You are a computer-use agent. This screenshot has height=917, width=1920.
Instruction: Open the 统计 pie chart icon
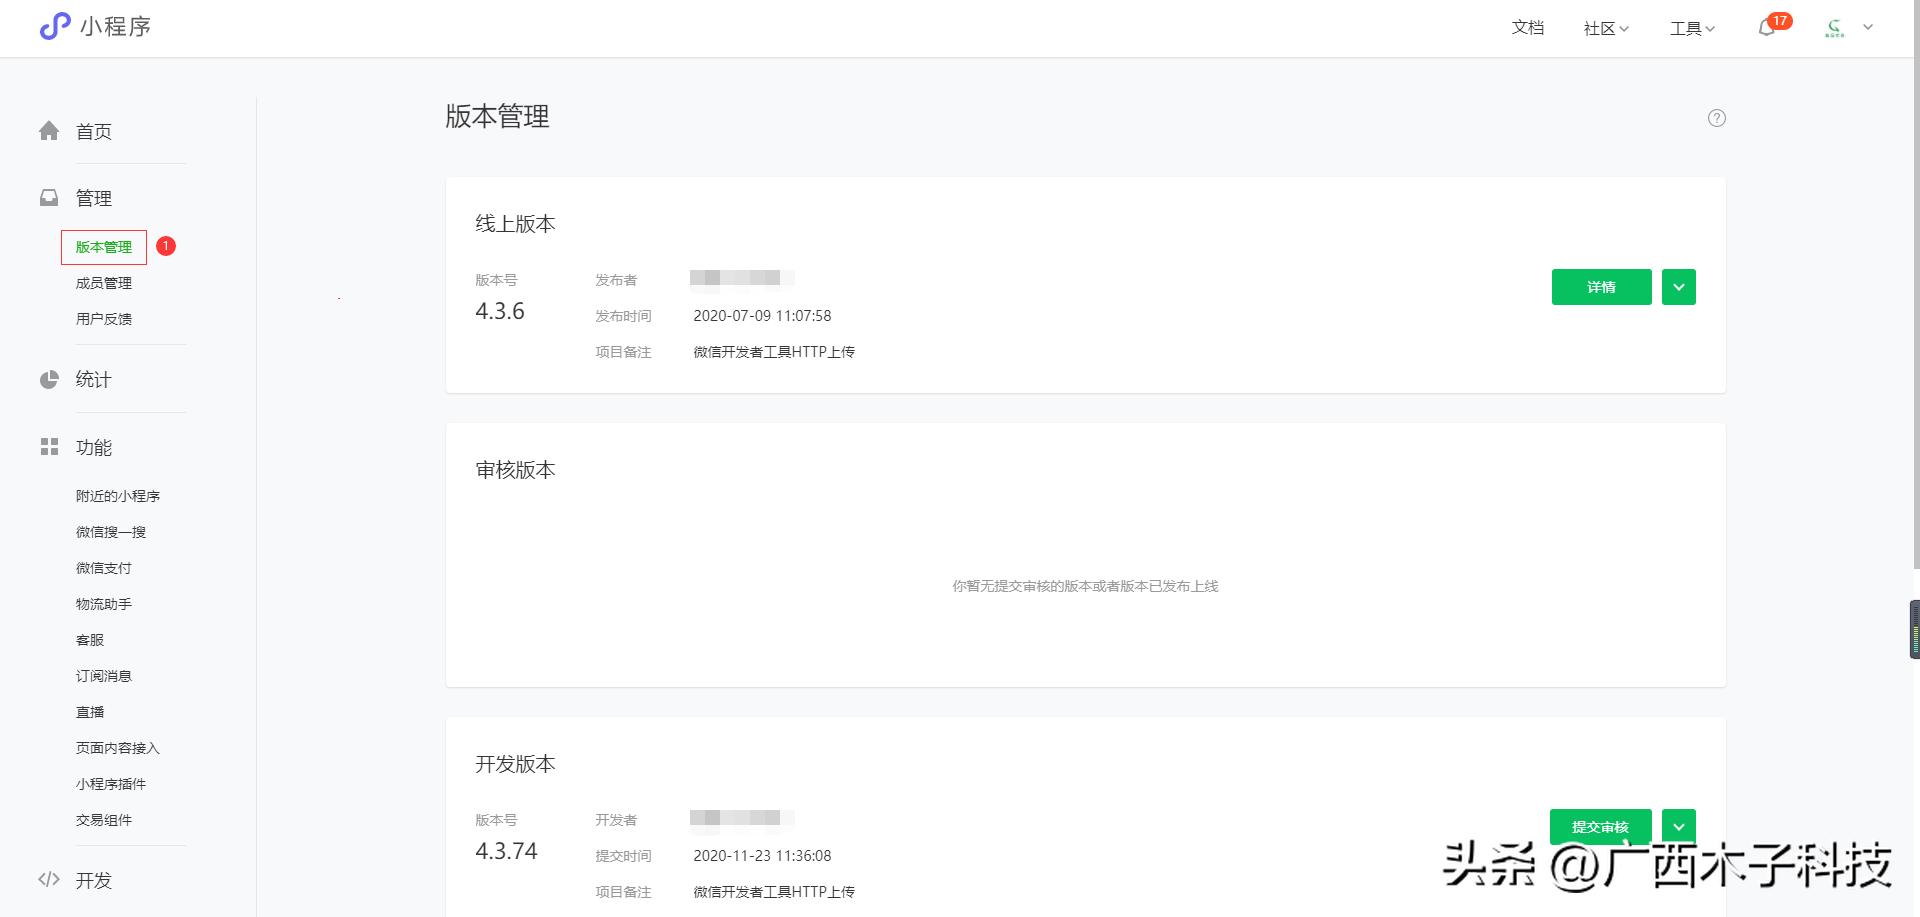coord(49,379)
